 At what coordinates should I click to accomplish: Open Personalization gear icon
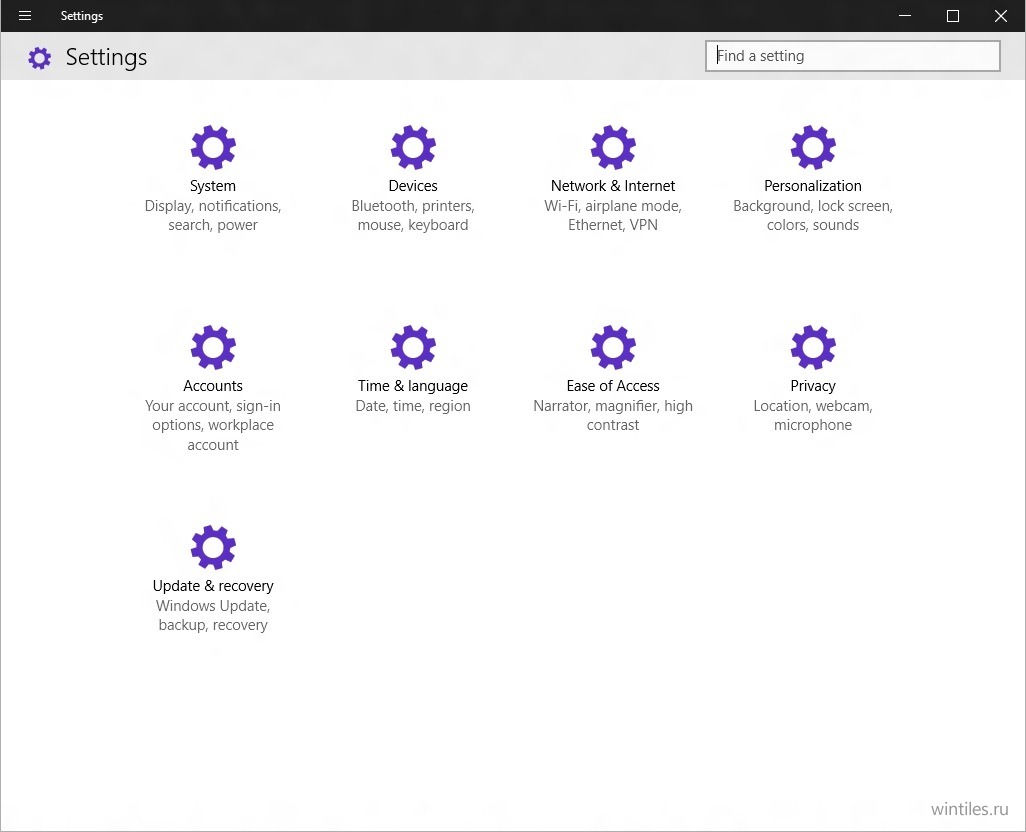pos(813,147)
